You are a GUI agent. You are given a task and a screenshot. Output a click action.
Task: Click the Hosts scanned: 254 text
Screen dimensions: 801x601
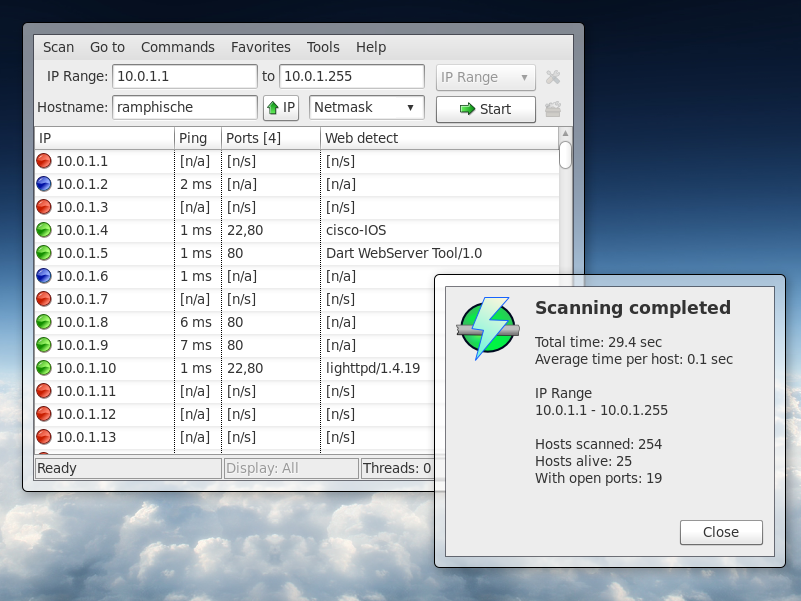click(x=598, y=444)
